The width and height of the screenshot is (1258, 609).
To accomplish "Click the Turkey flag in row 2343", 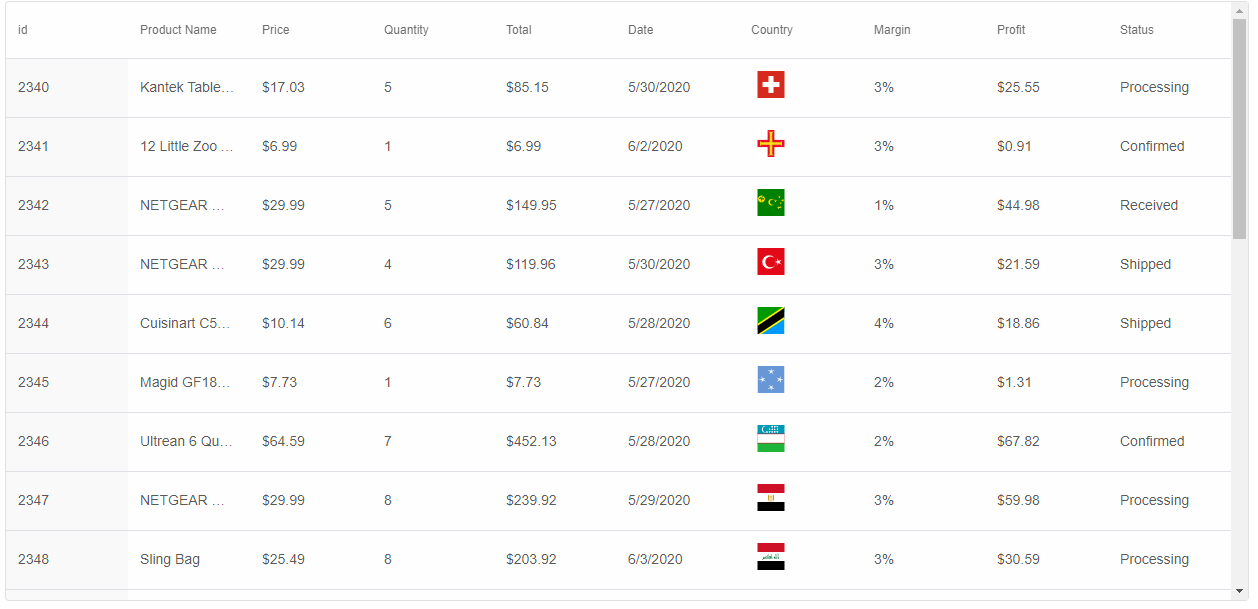I will [x=770, y=262].
